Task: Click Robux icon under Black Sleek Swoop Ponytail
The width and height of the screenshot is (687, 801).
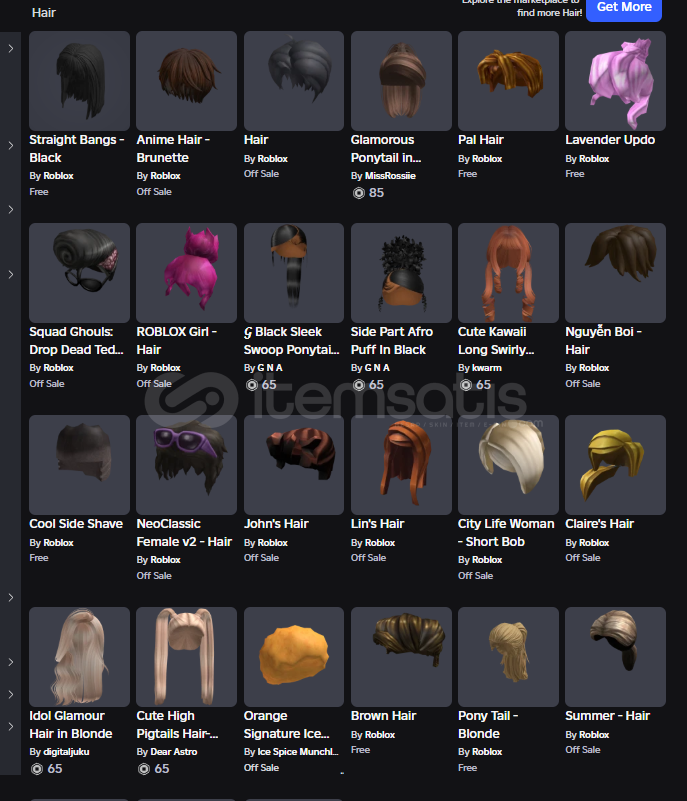Action: [x=252, y=385]
